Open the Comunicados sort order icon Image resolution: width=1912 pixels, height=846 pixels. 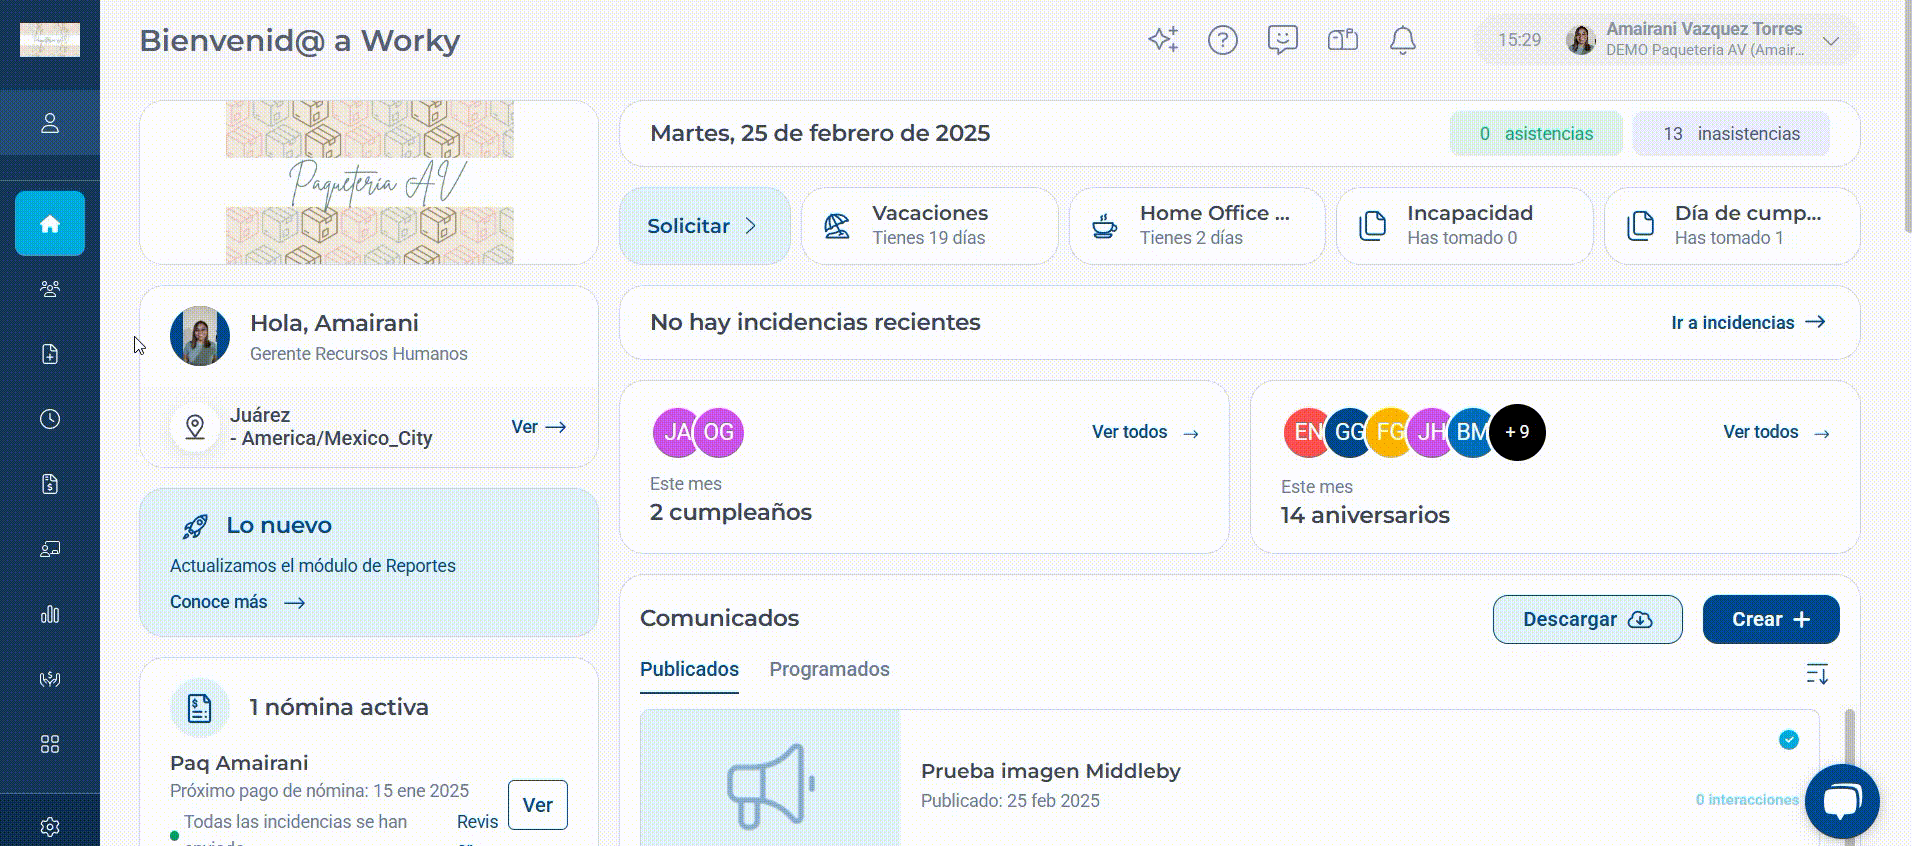[x=1817, y=673]
